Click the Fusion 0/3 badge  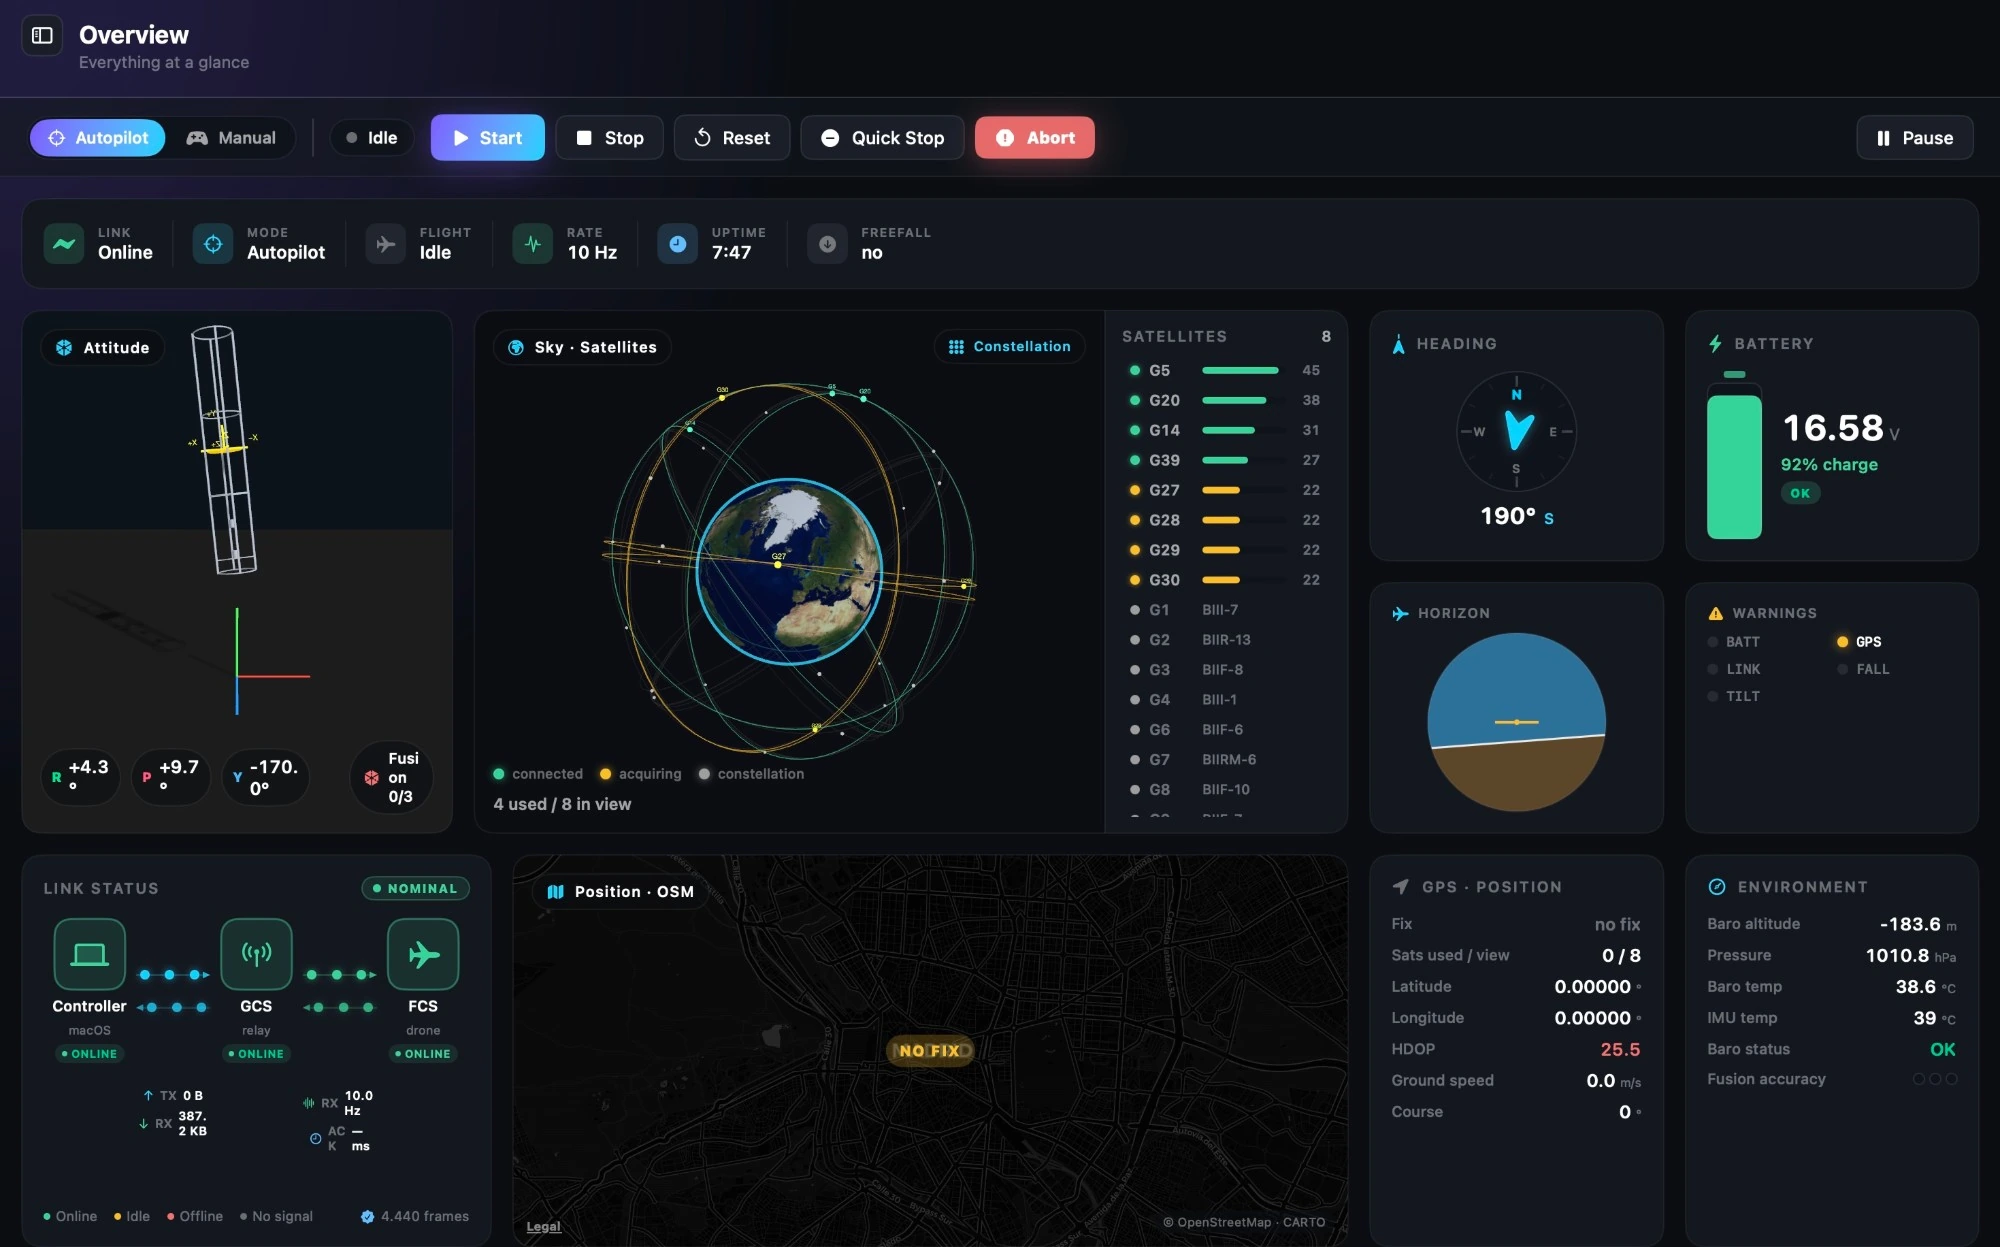pos(391,777)
